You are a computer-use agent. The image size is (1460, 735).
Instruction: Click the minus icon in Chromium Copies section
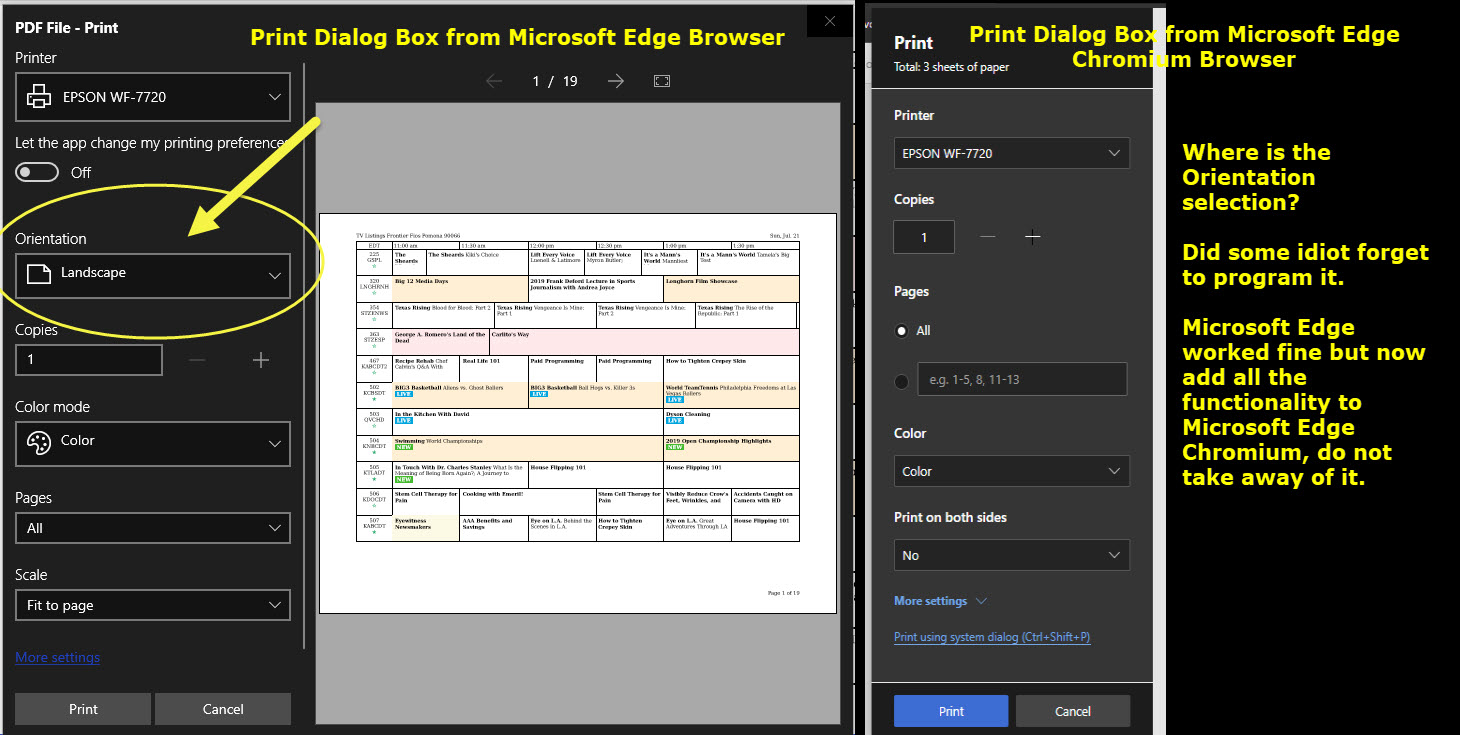[x=988, y=237]
